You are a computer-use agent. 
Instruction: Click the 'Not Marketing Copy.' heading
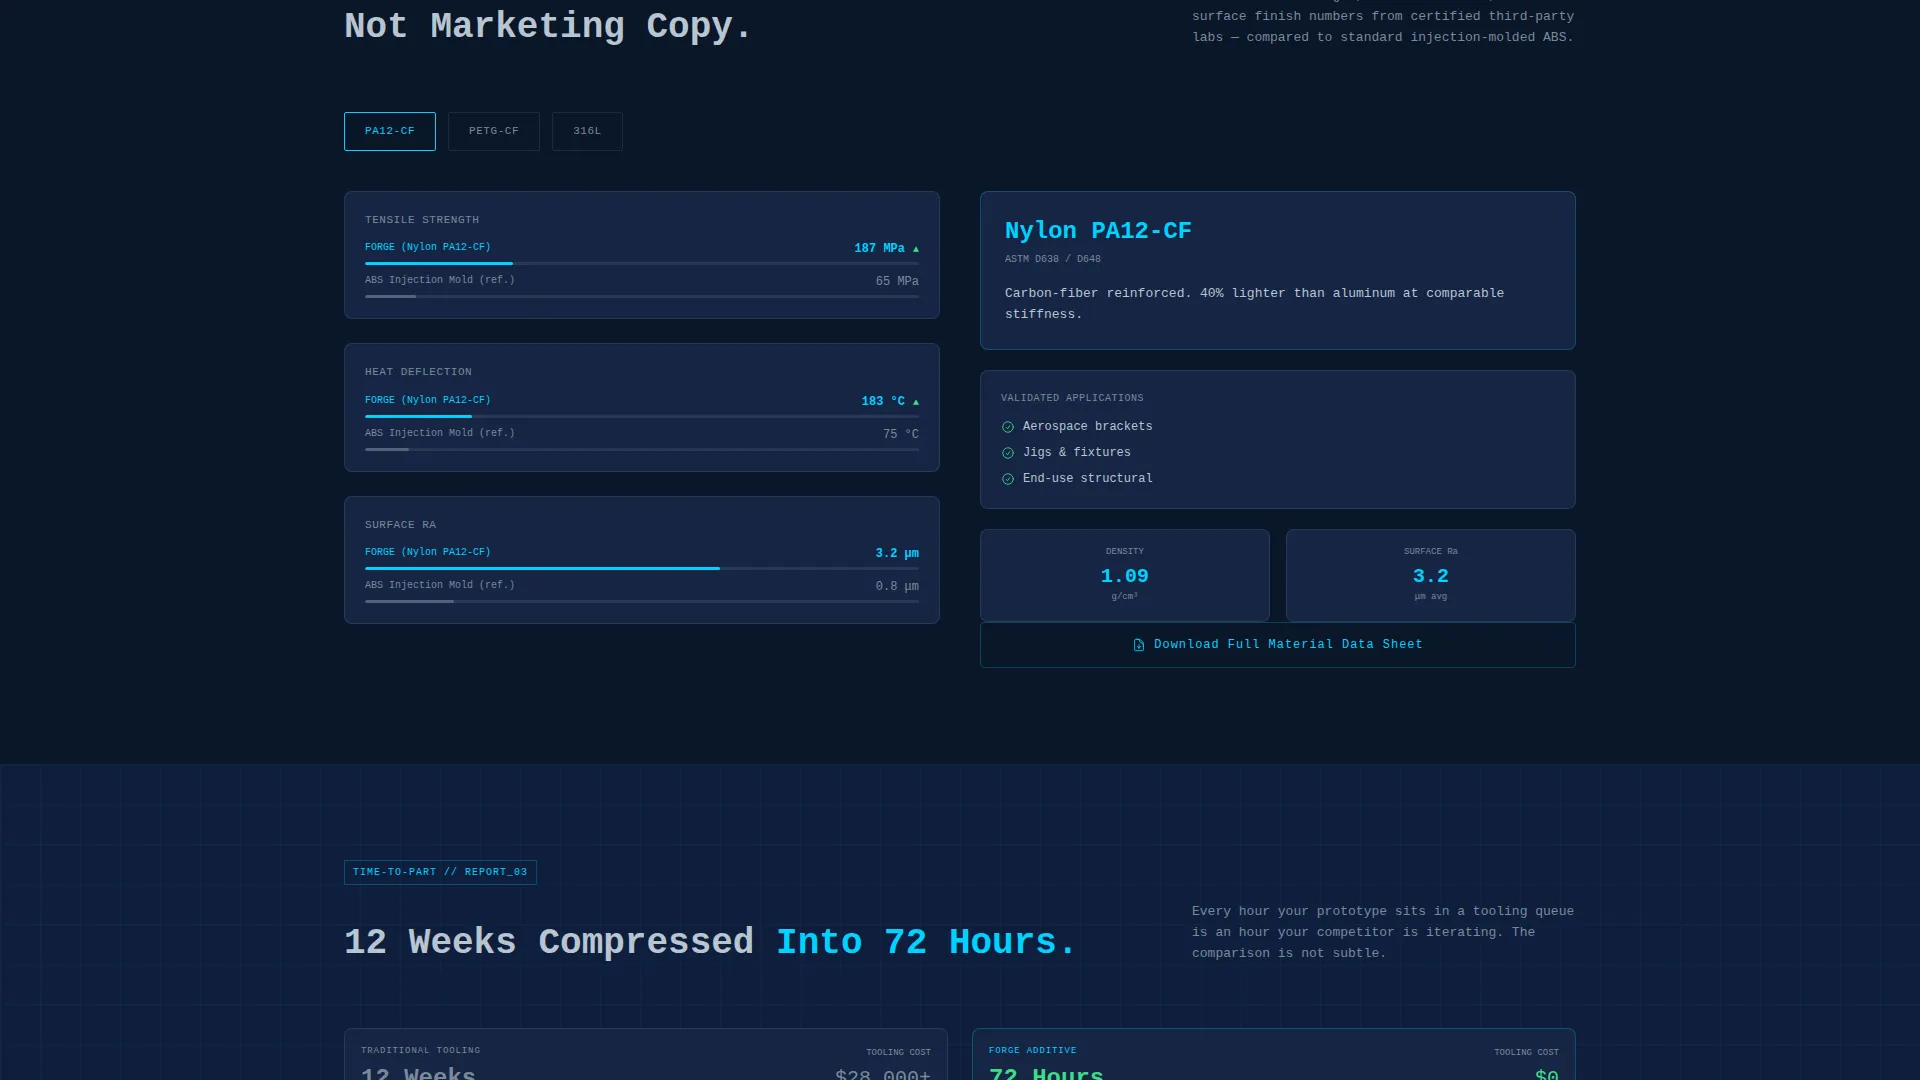(548, 26)
